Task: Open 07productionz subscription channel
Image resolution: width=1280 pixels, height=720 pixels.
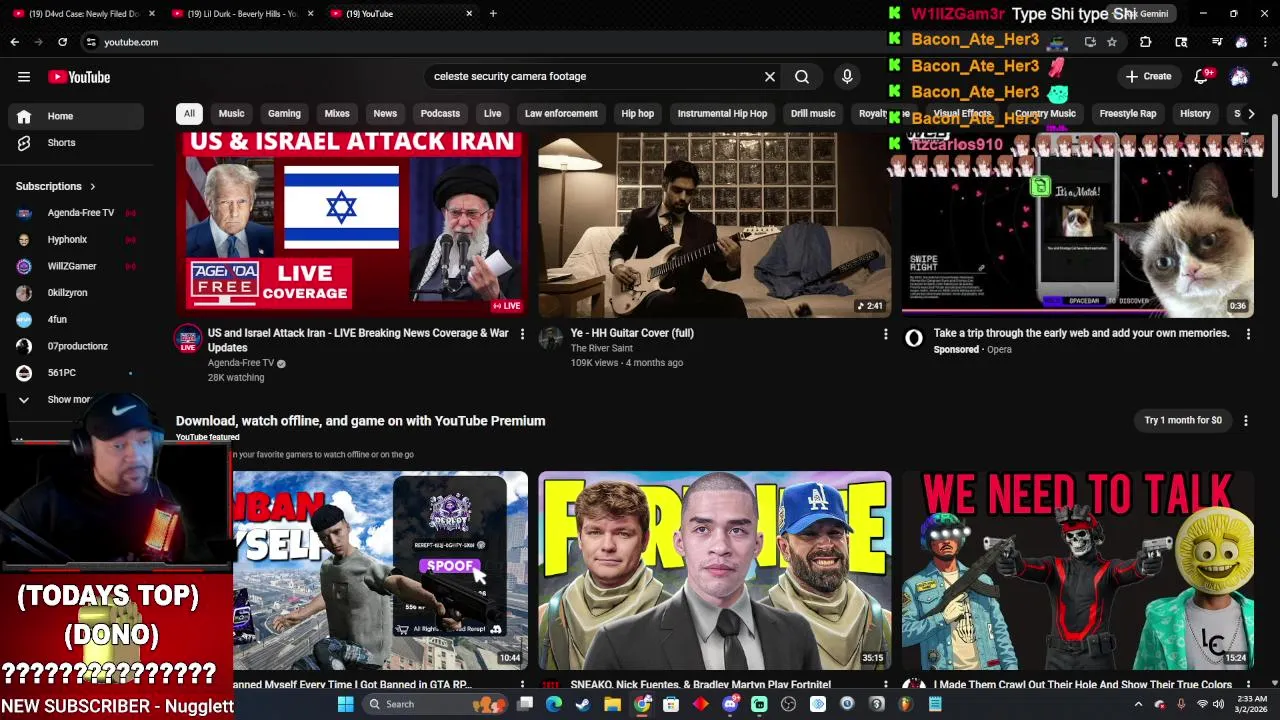Action: [x=76, y=346]
